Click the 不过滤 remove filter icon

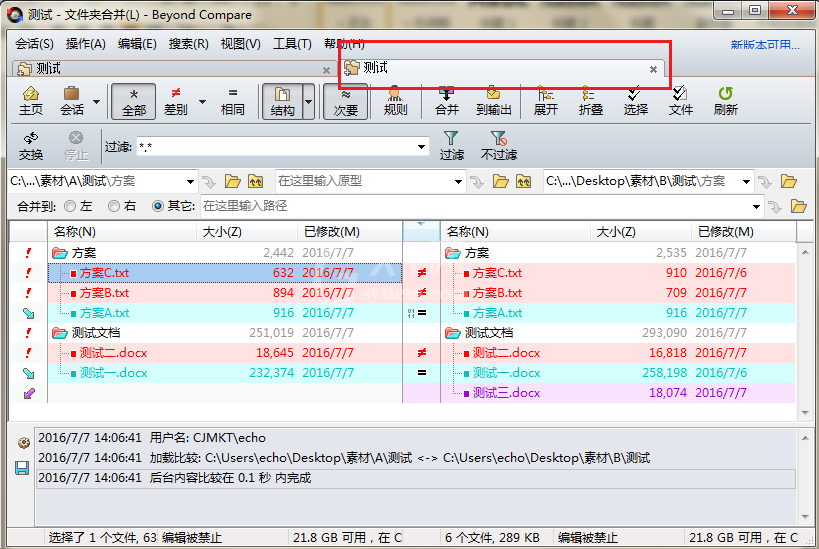point(499,146)
